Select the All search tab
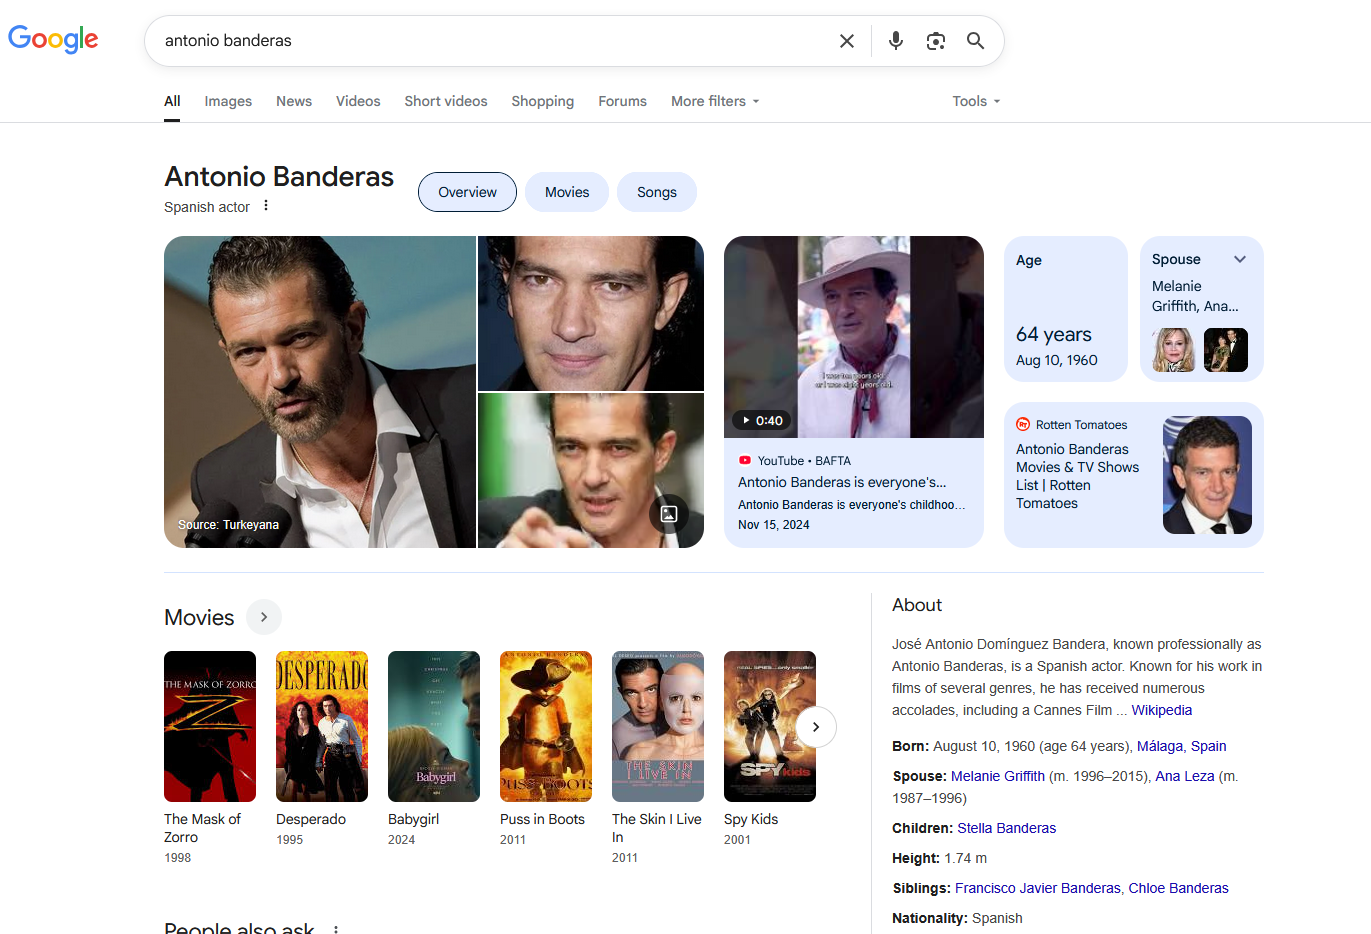 tap(172, 101)
